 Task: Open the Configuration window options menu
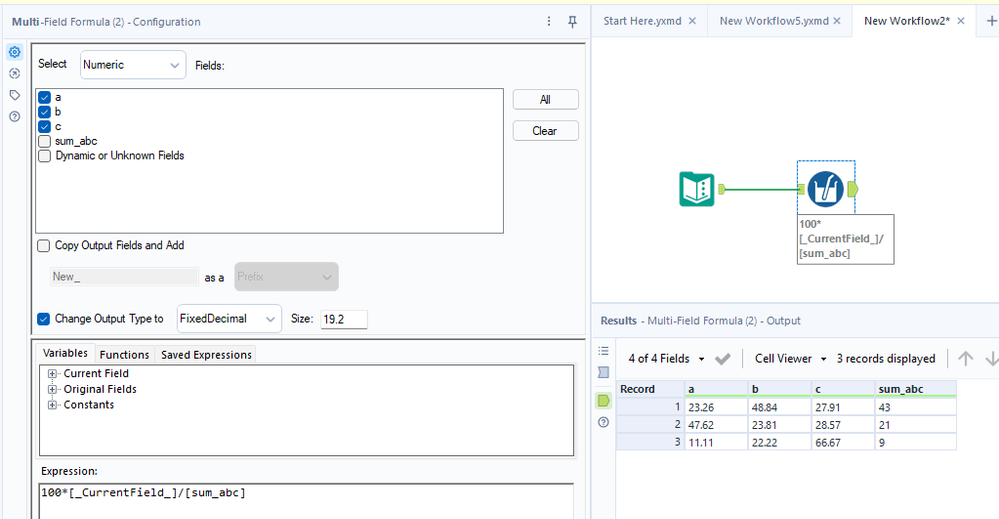tap(549, 22)
